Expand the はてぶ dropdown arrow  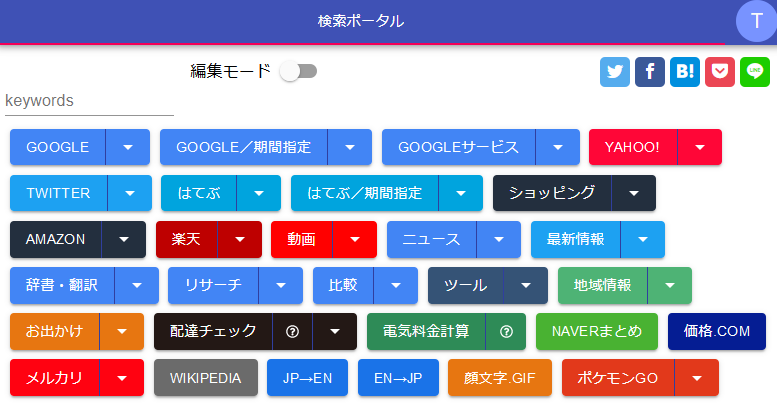(259, 193)
